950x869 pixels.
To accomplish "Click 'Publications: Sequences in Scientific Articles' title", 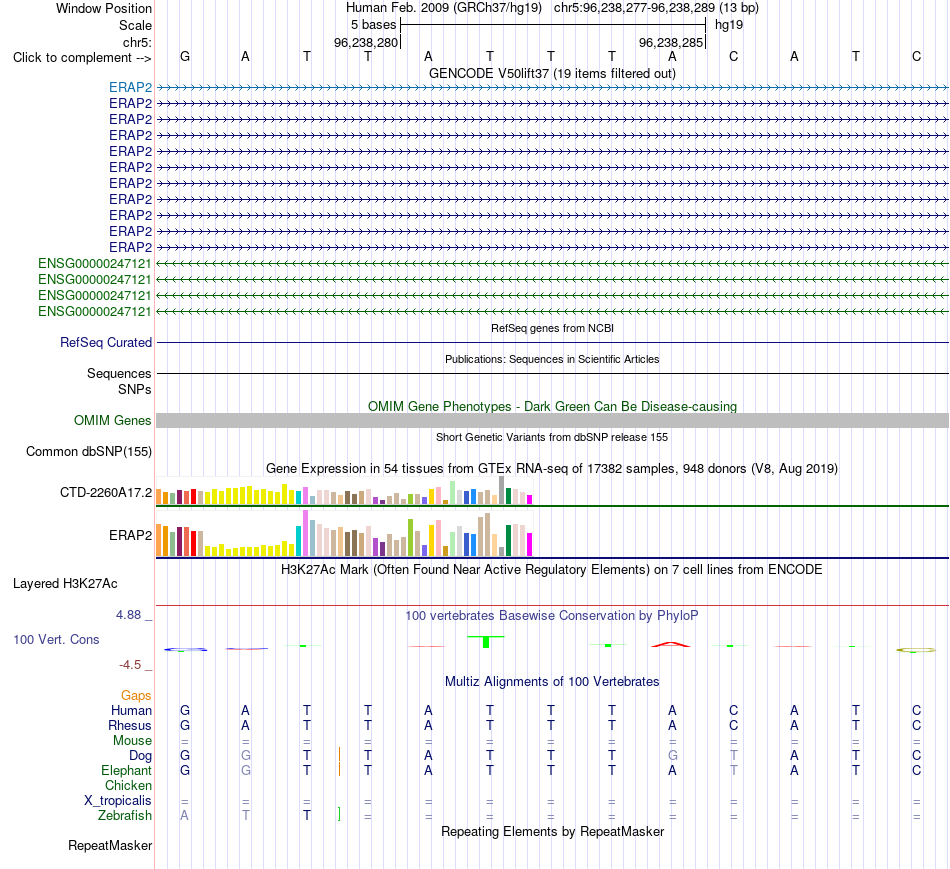I will tap(552, 359).
